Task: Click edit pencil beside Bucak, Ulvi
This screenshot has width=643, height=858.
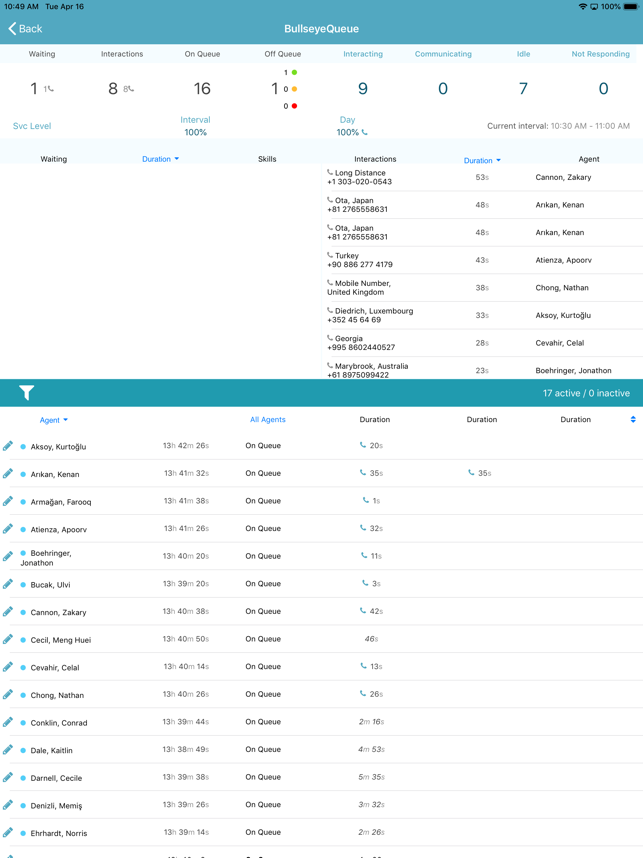Action: click(x=8, y=584)
